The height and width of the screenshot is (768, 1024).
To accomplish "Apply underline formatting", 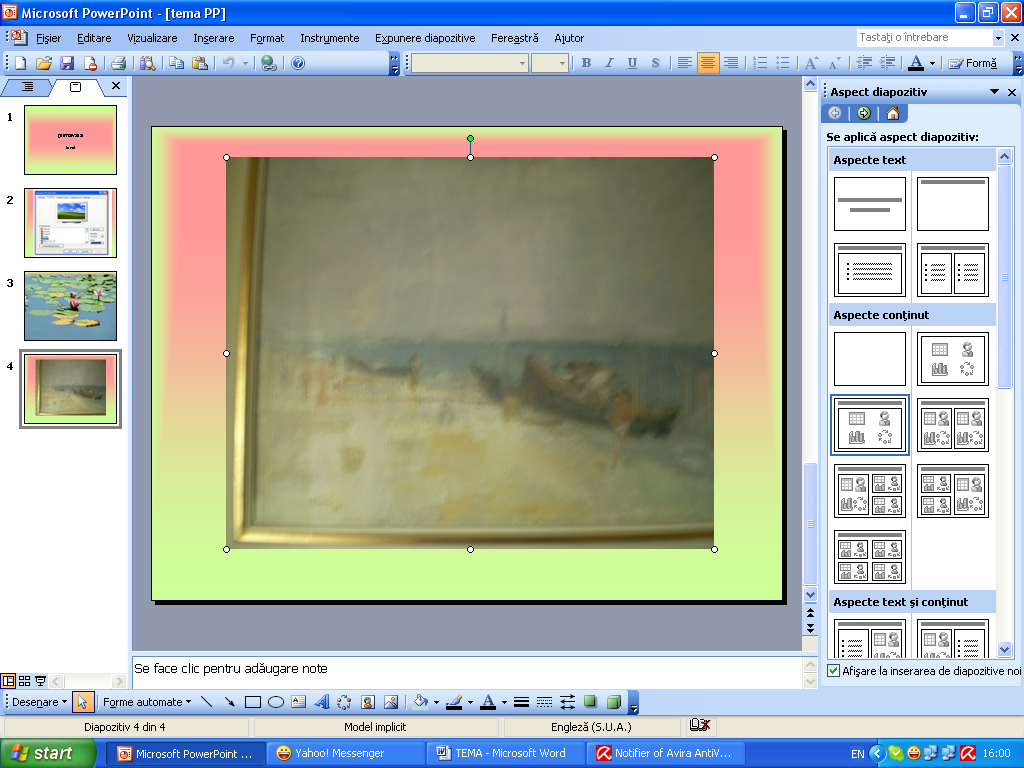I will pos(632,63).
